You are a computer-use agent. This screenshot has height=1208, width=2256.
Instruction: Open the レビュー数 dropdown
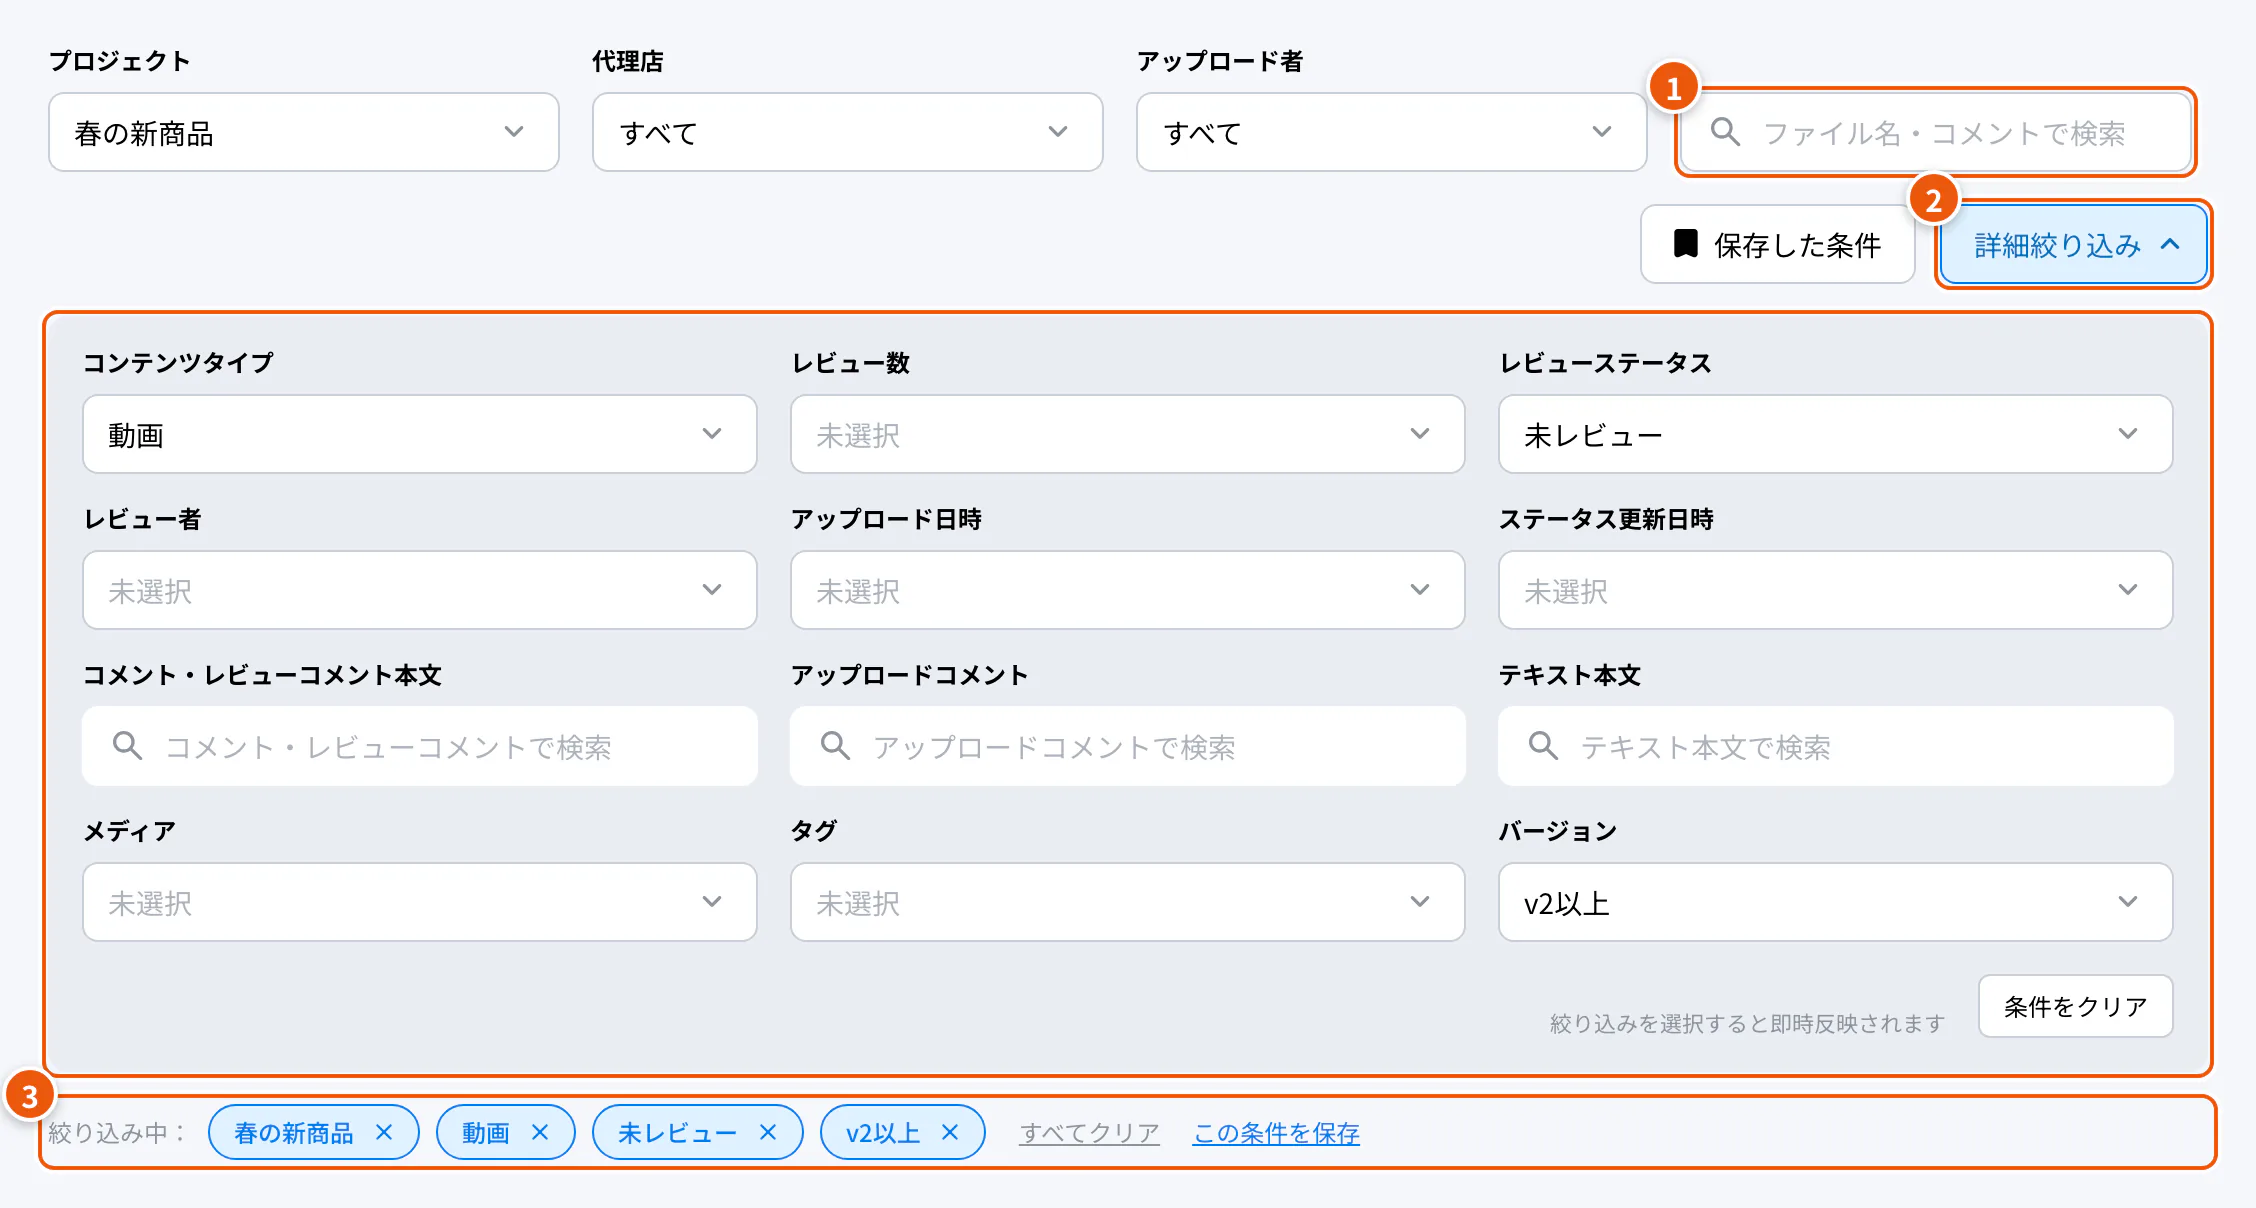coord(1128,434)
